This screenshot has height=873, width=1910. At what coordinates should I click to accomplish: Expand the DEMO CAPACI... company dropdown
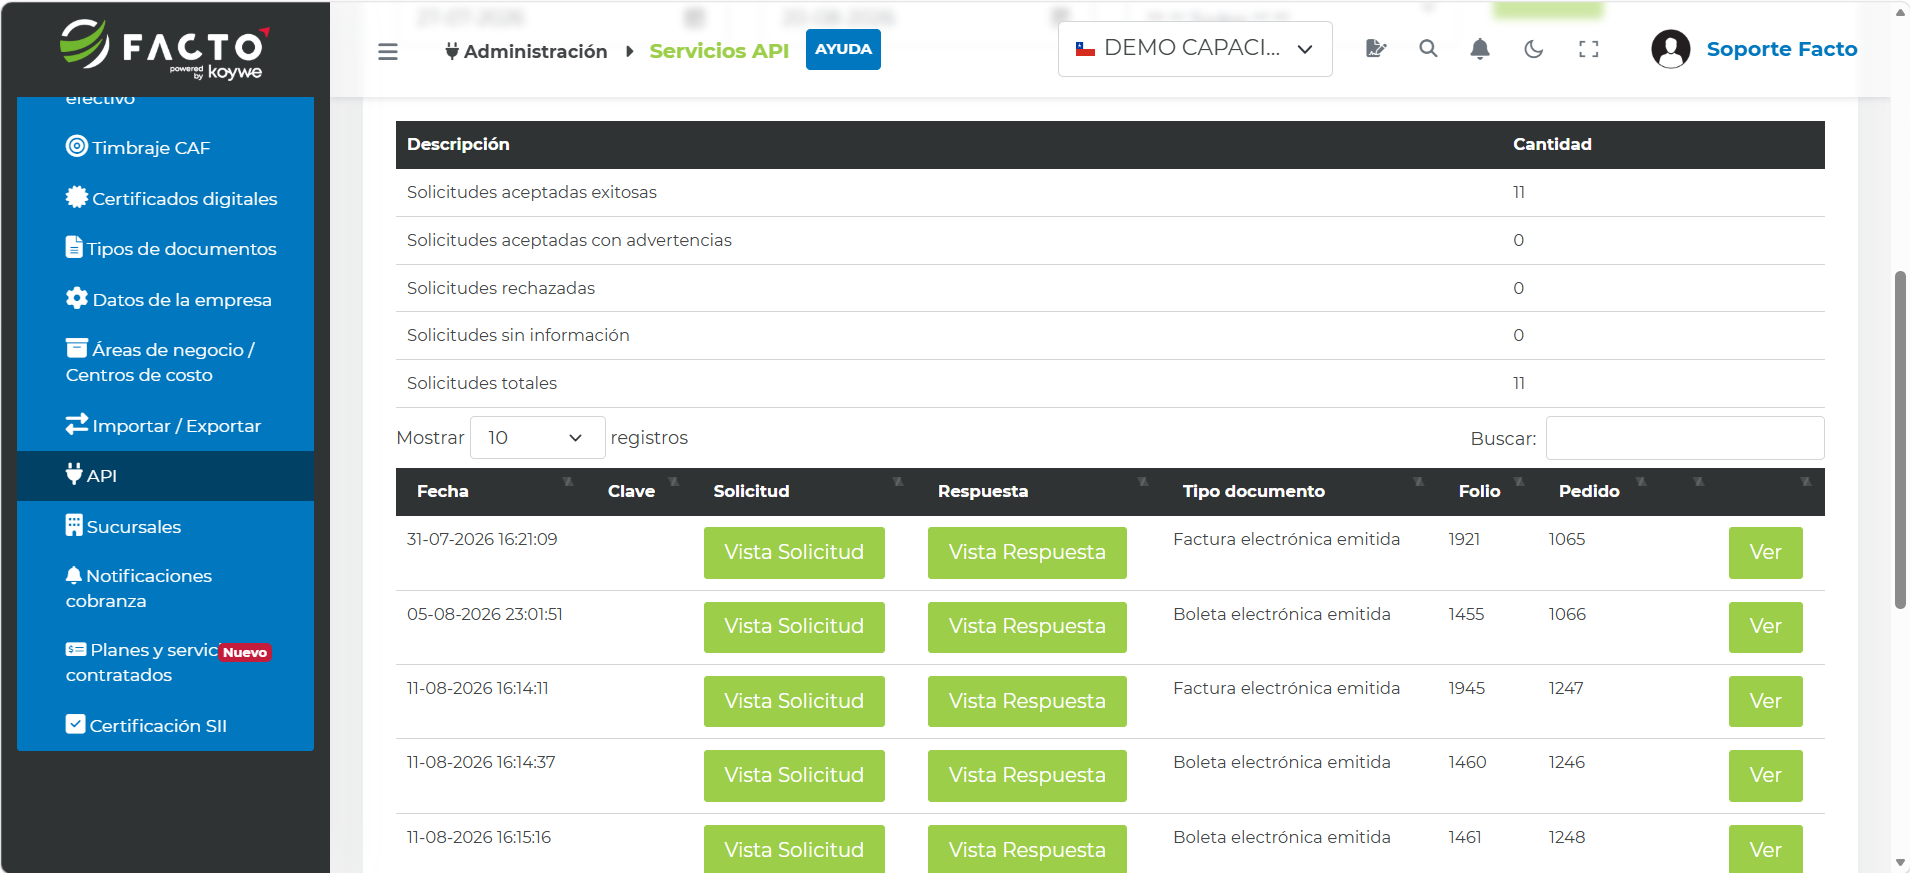point(1195,49)
